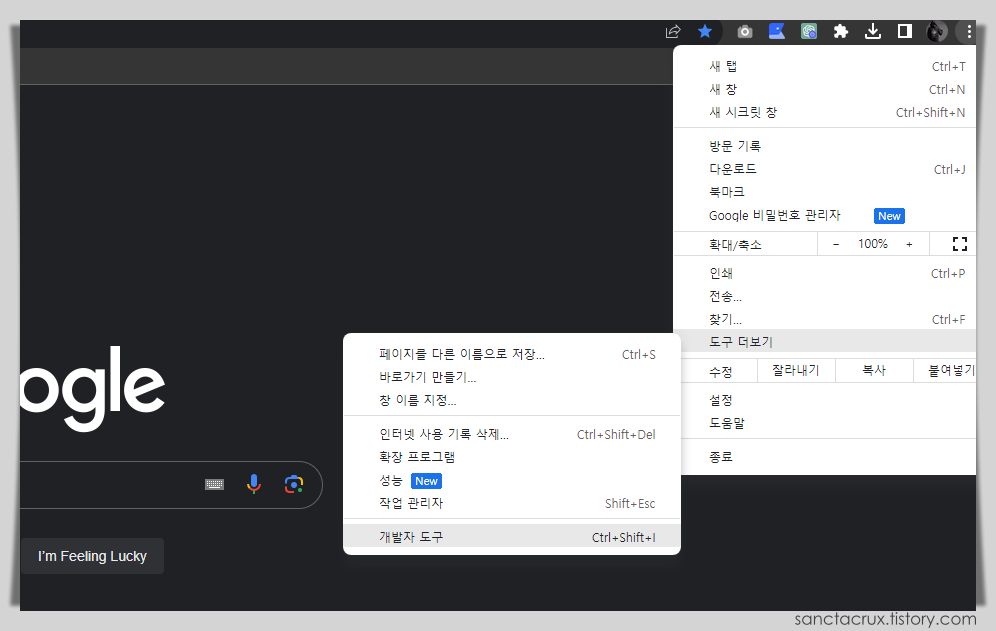996x631 pixels.
Task: Click the three-dot Chrome menu icon
Action: (969, 31)
